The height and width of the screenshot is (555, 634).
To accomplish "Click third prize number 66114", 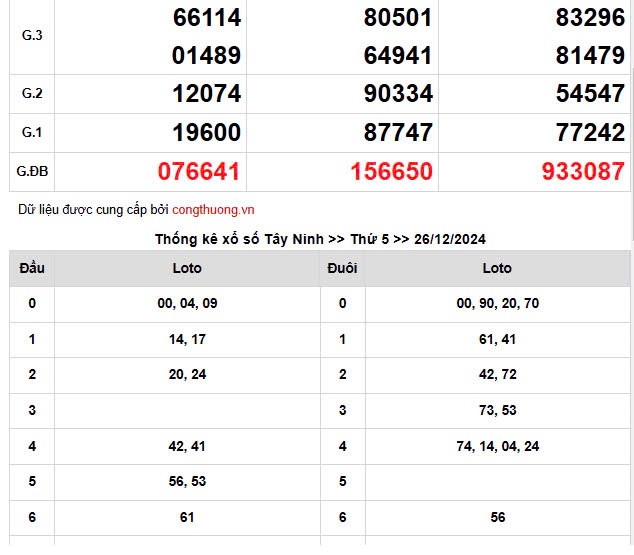I will (206, 18).
